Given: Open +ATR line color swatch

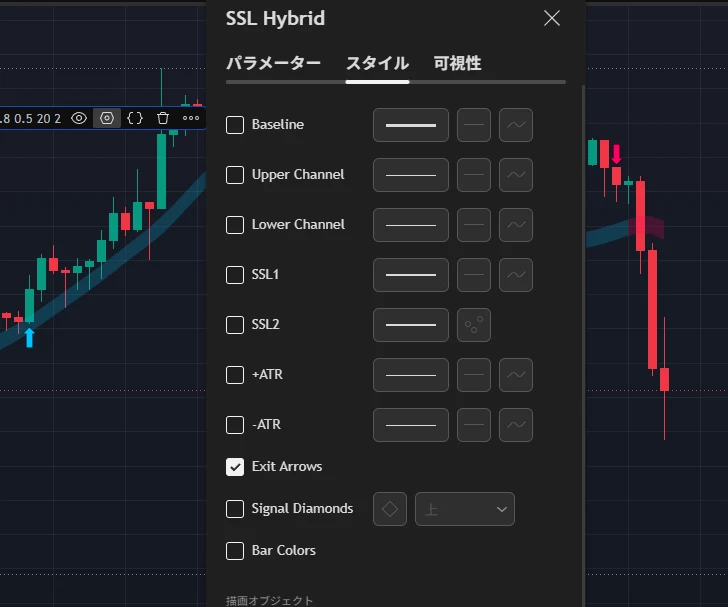Looking at the screenshot, I should coord(411,375).
